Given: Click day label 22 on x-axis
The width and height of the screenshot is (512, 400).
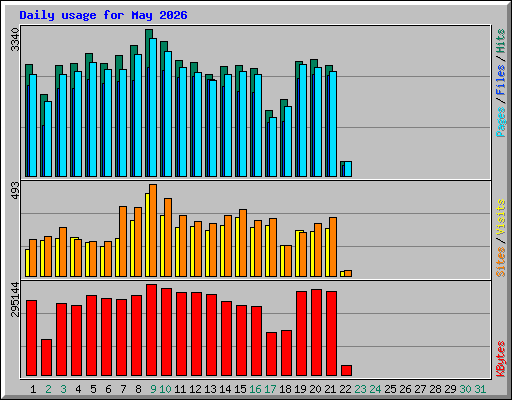Looking at the screenshot, I should click(x=345, y=389).
